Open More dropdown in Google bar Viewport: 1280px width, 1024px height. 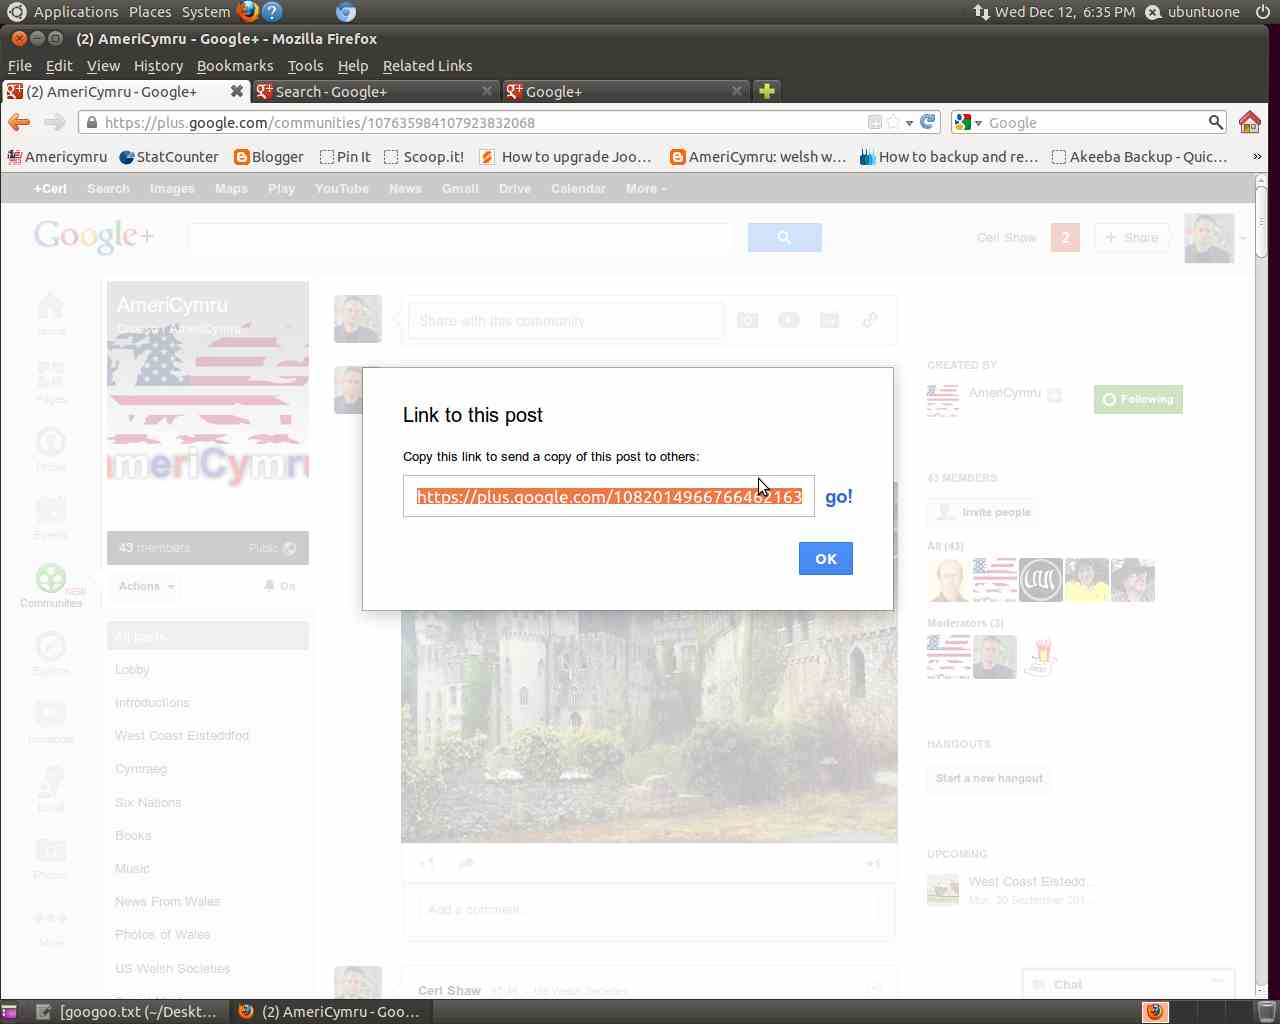pos(646,188)
